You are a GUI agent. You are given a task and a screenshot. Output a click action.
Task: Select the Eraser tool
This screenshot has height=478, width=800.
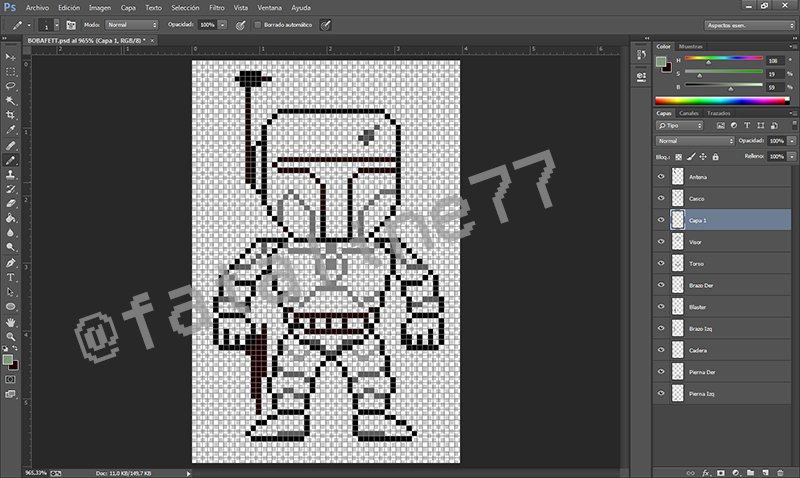pos(10,203)
